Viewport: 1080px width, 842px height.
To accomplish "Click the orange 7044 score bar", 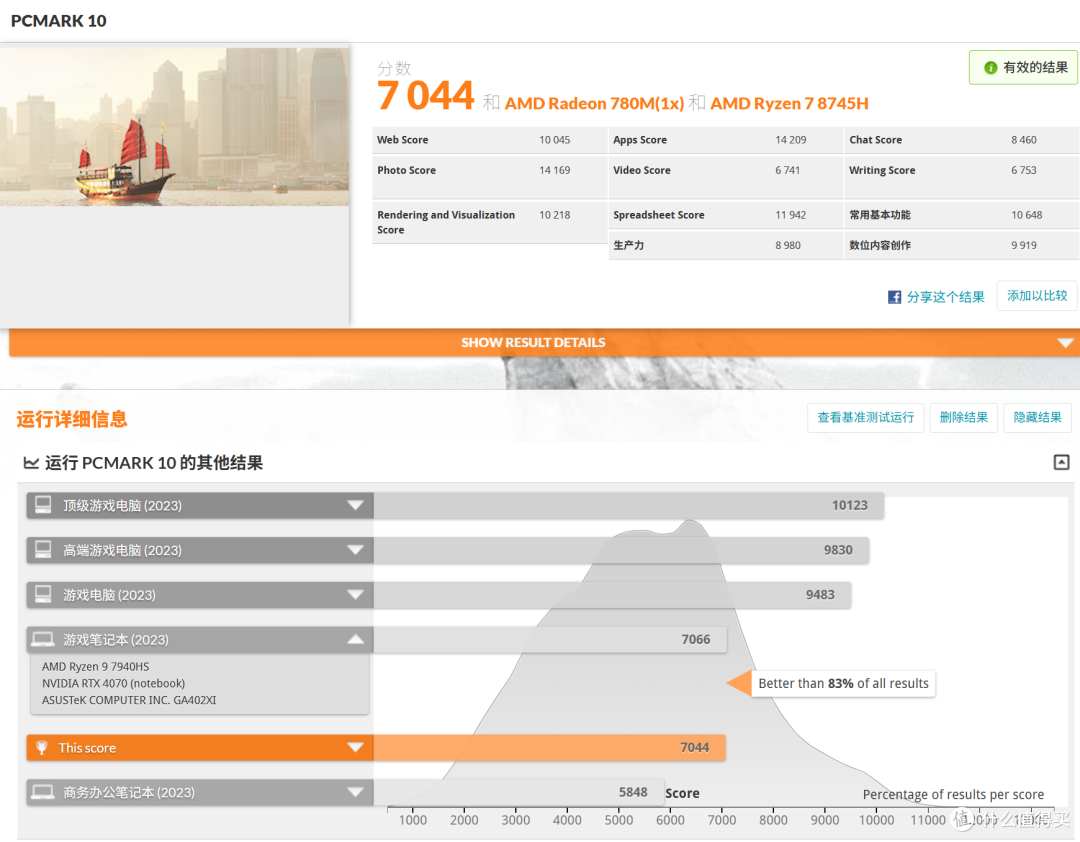I will click(x=550, y=748).
